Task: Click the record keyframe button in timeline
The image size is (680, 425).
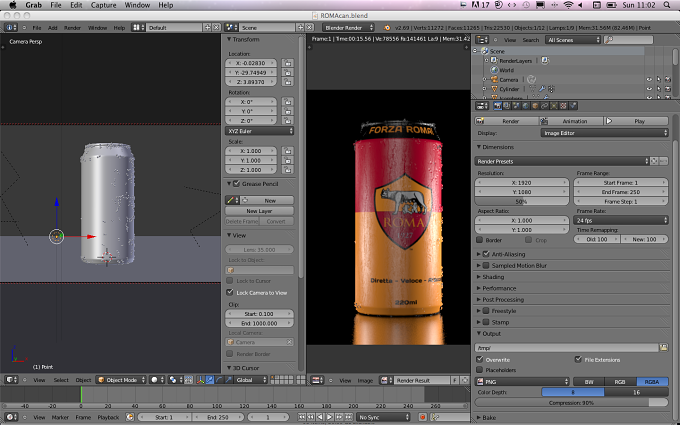Action: [422, 417]
